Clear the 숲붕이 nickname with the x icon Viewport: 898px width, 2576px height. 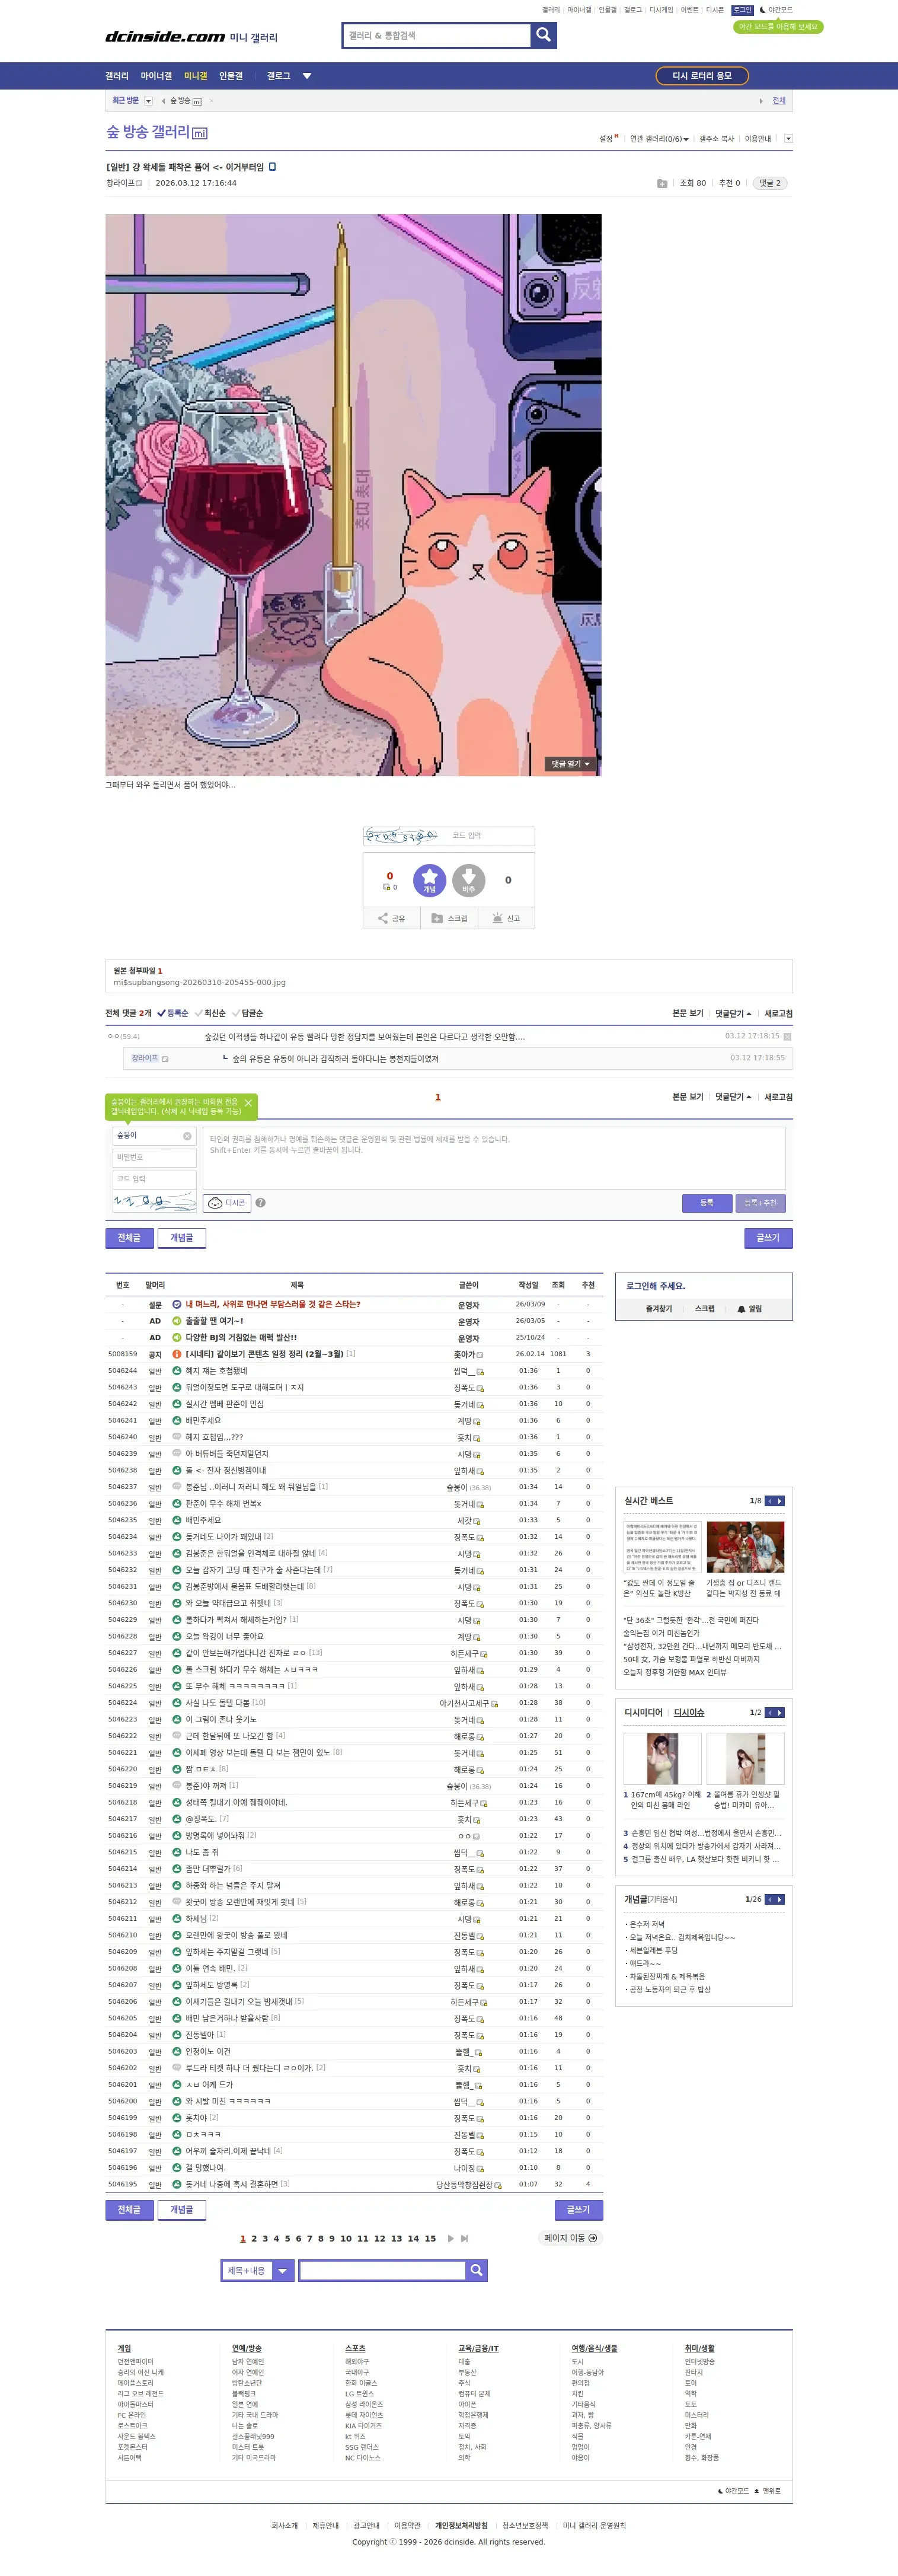point(187,1136)
